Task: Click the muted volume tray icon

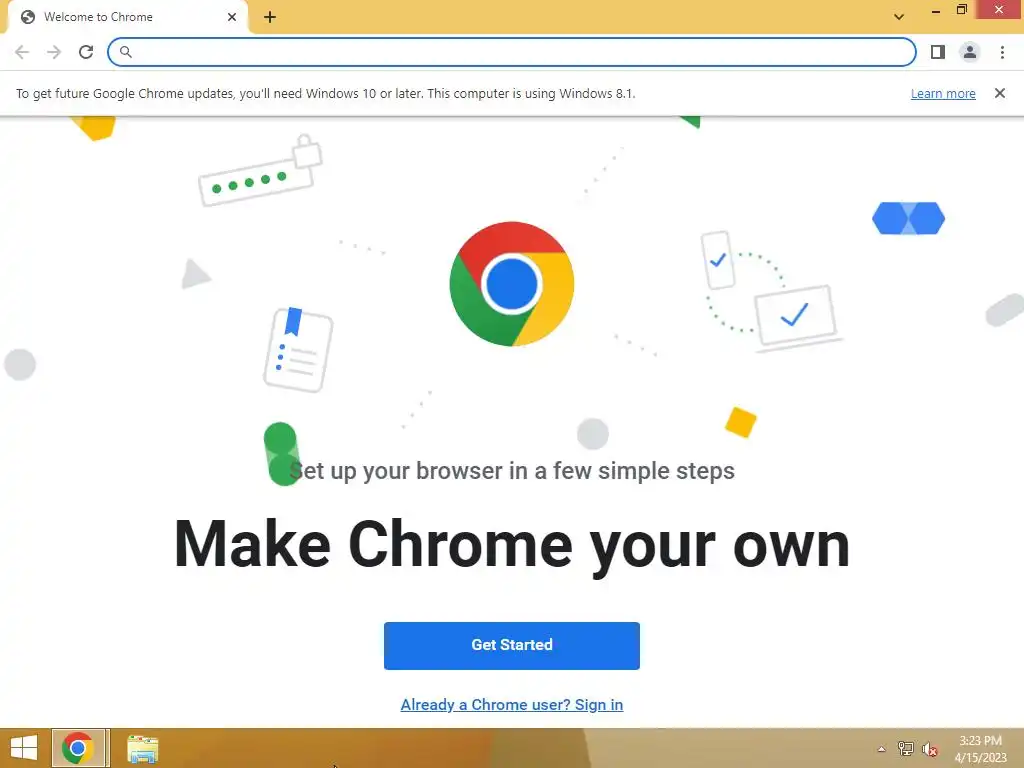Action: tap(930, 749)
